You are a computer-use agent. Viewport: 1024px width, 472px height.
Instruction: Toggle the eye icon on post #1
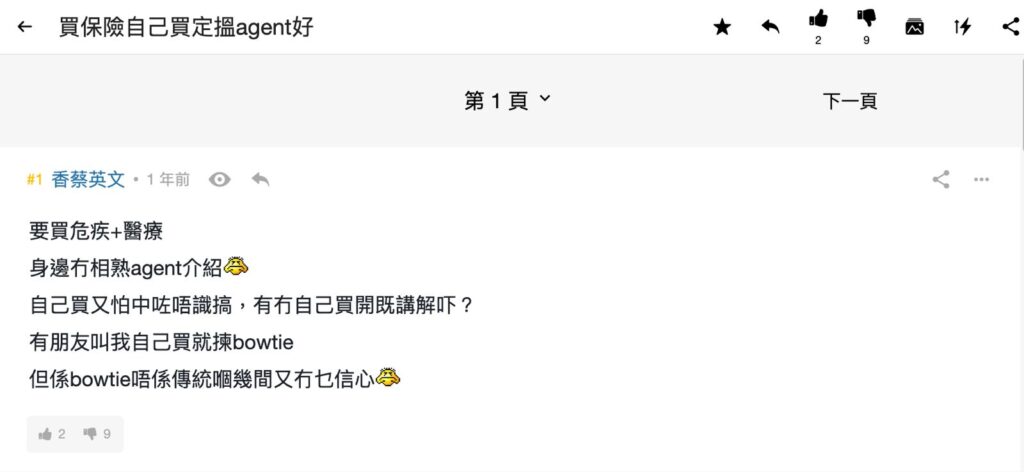coord(219,180)
